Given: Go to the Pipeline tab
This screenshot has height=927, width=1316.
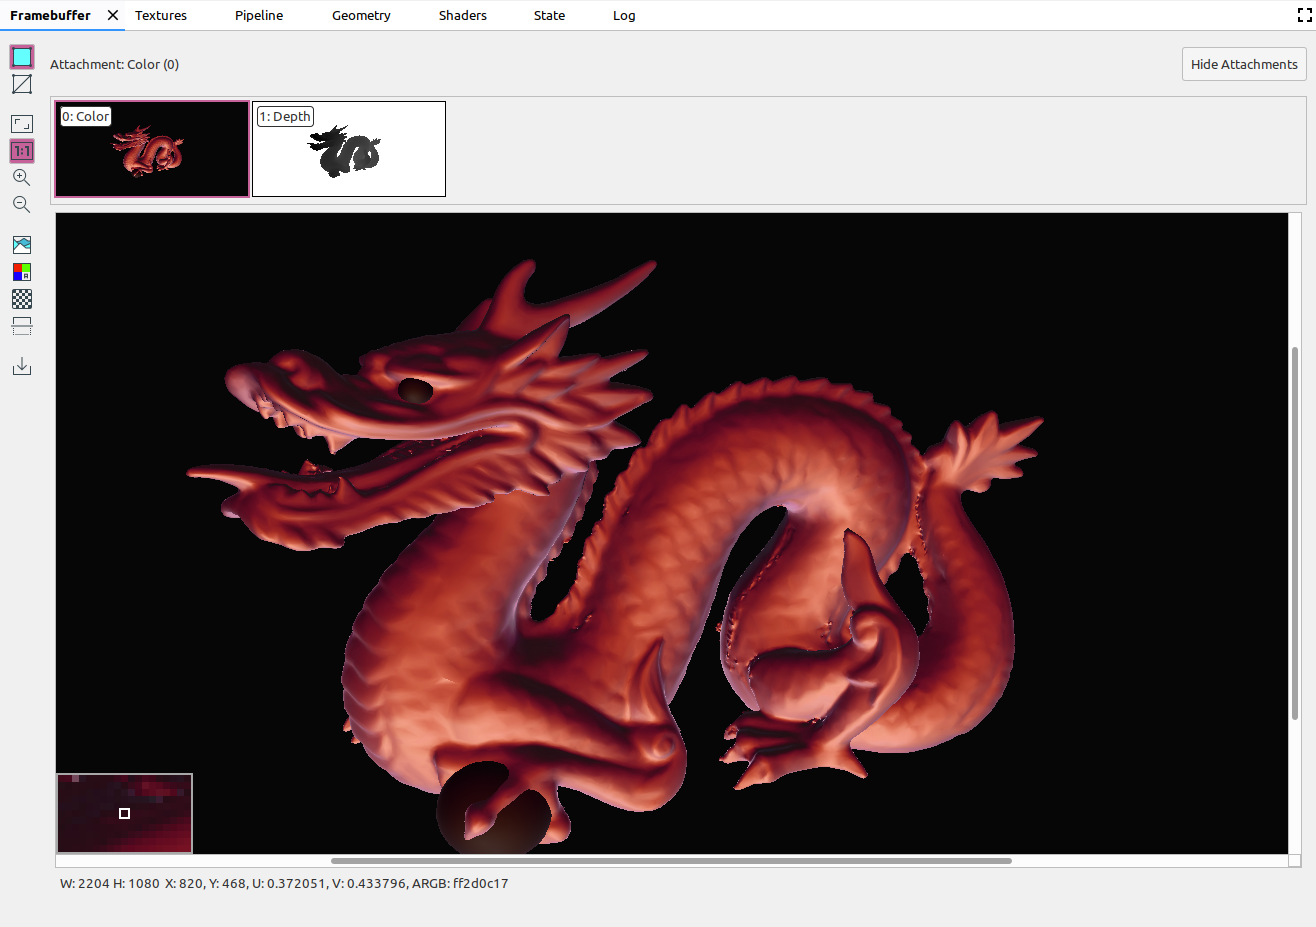Looking at the screenshot, I should [x=259, y=16].
